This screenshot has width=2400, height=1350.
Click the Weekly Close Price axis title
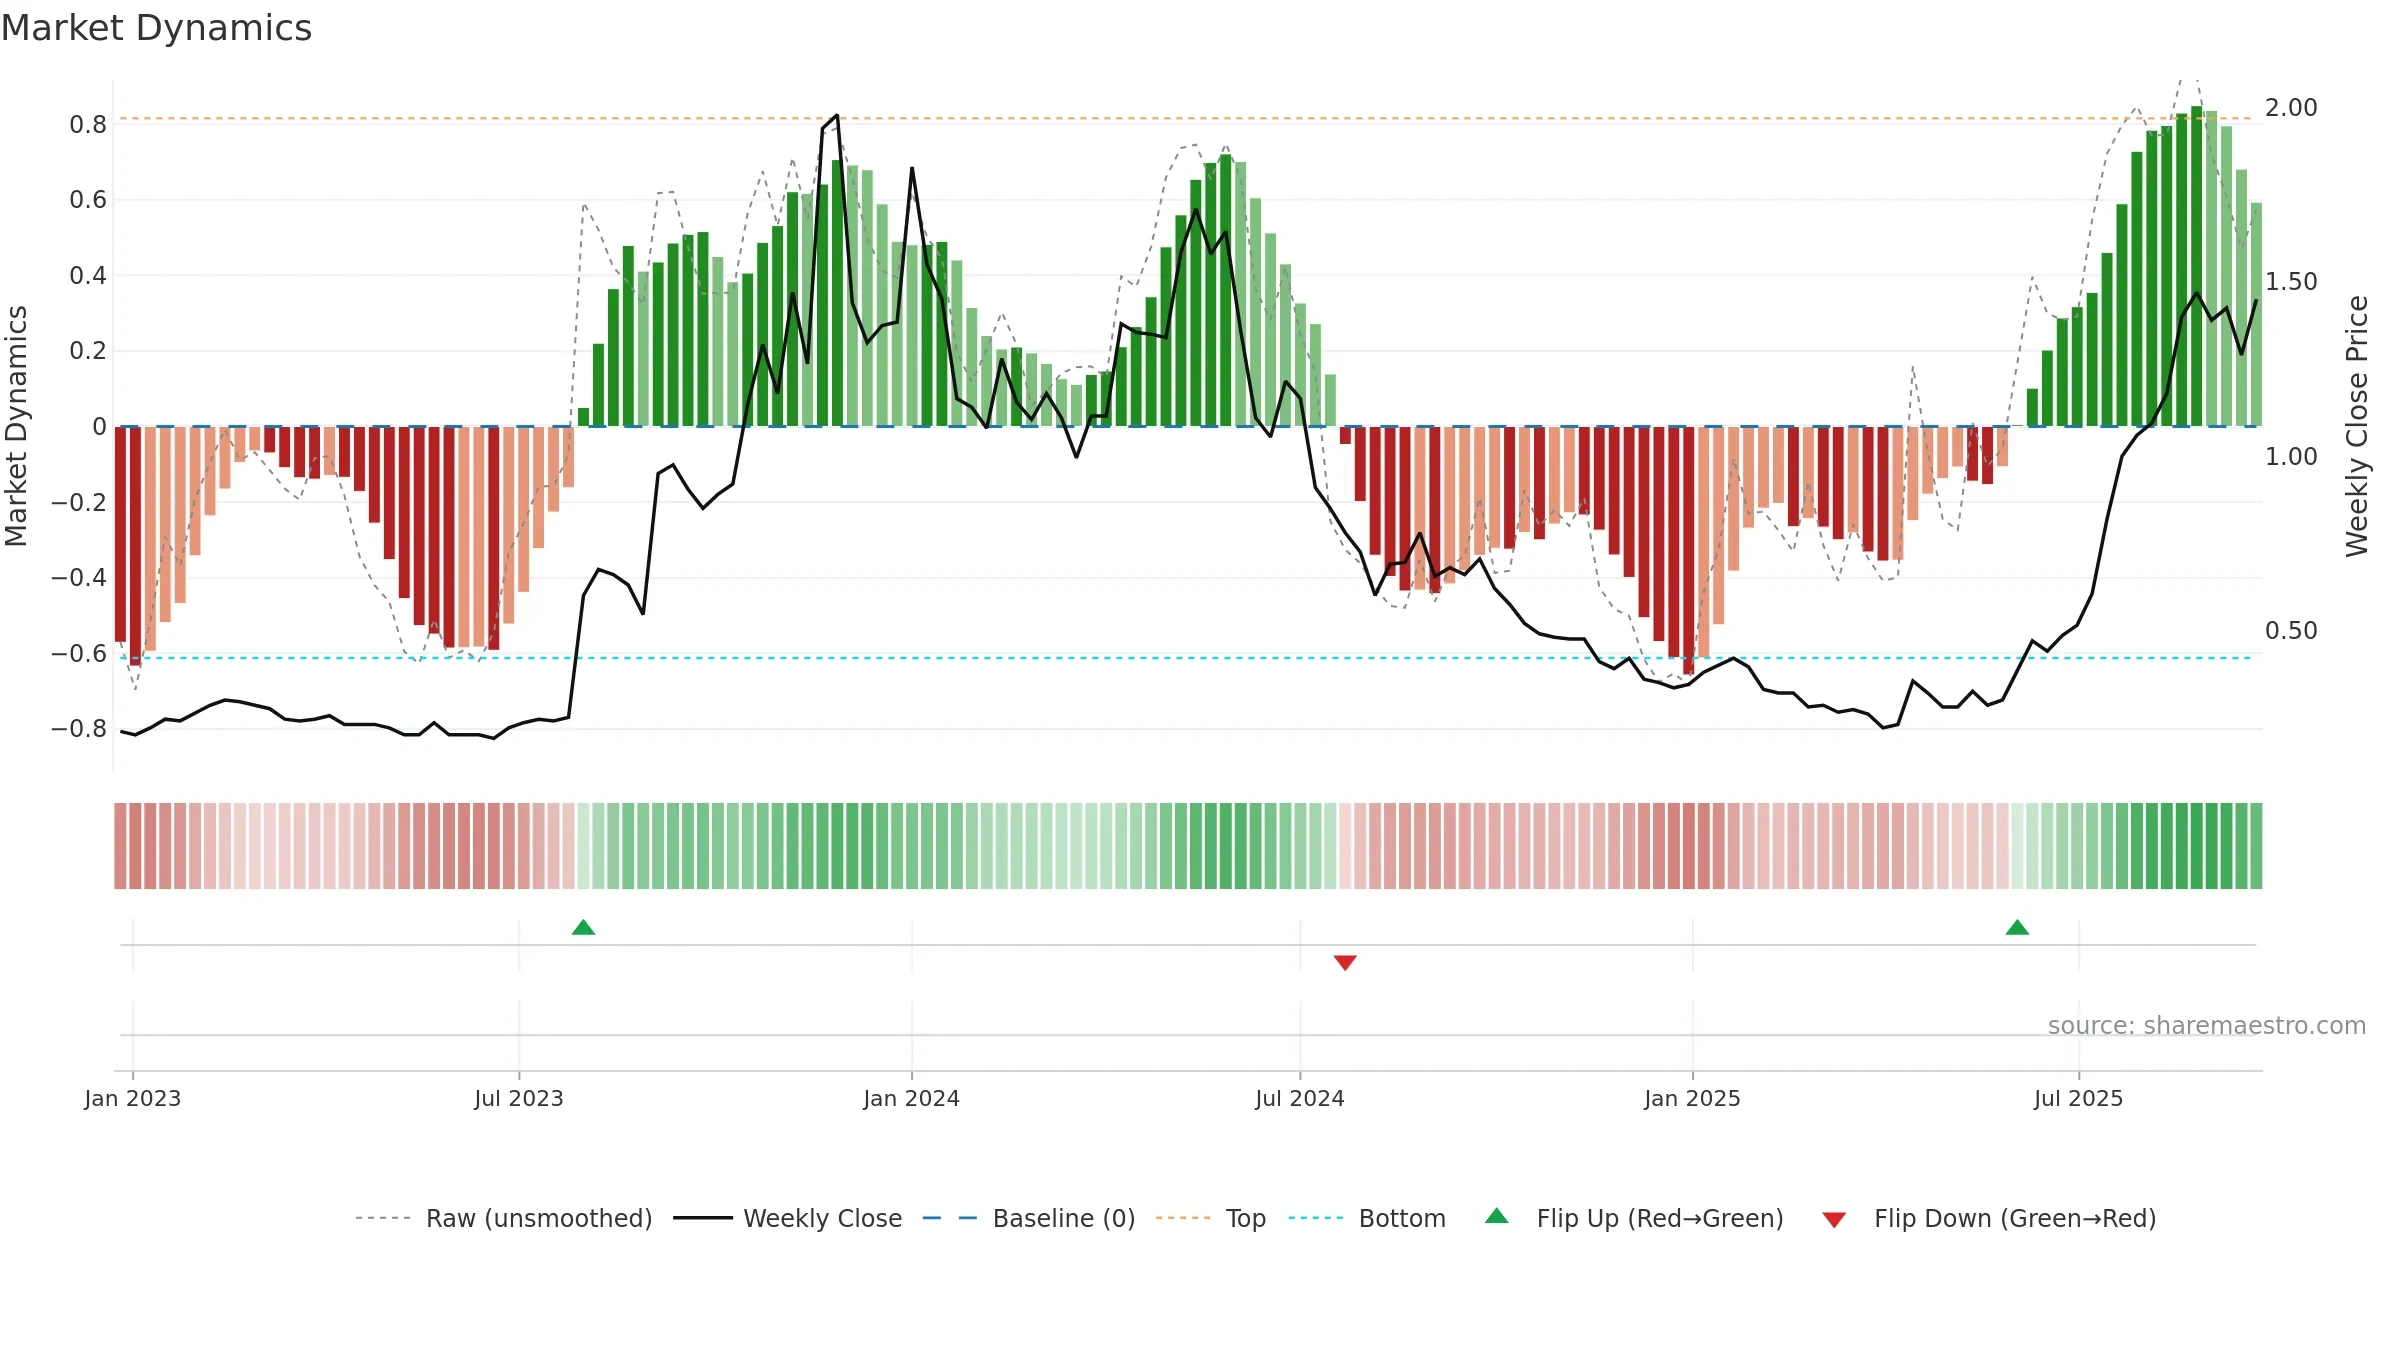(2357, 426)
